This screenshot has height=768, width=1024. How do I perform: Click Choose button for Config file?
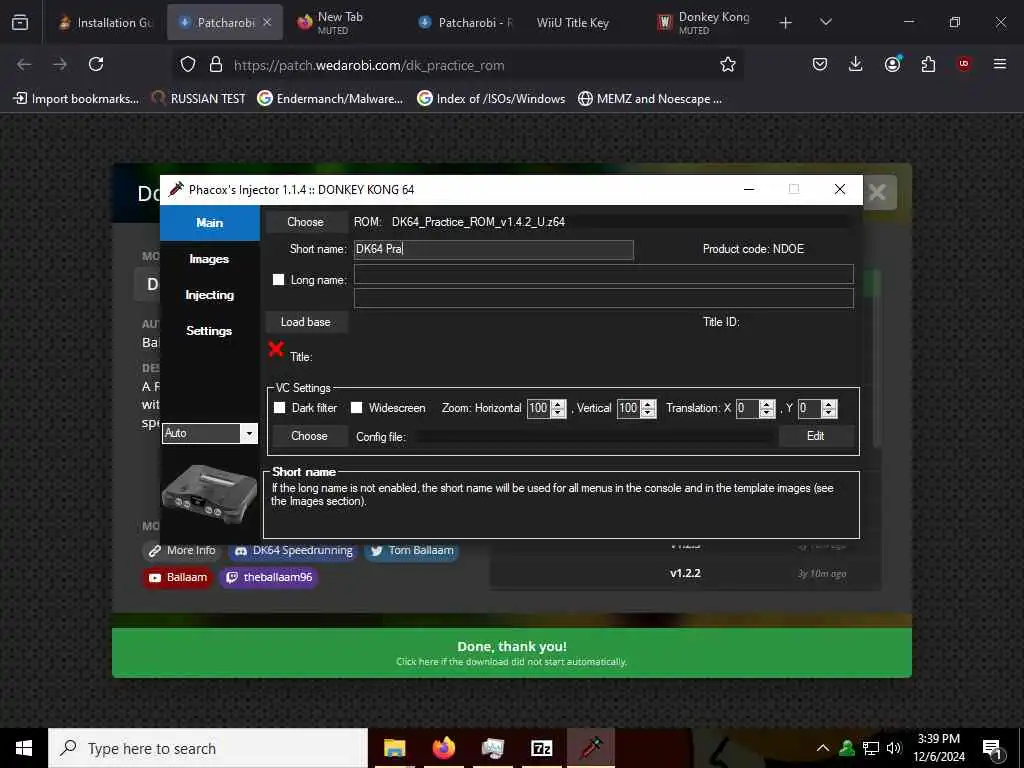tap(310, 436)
